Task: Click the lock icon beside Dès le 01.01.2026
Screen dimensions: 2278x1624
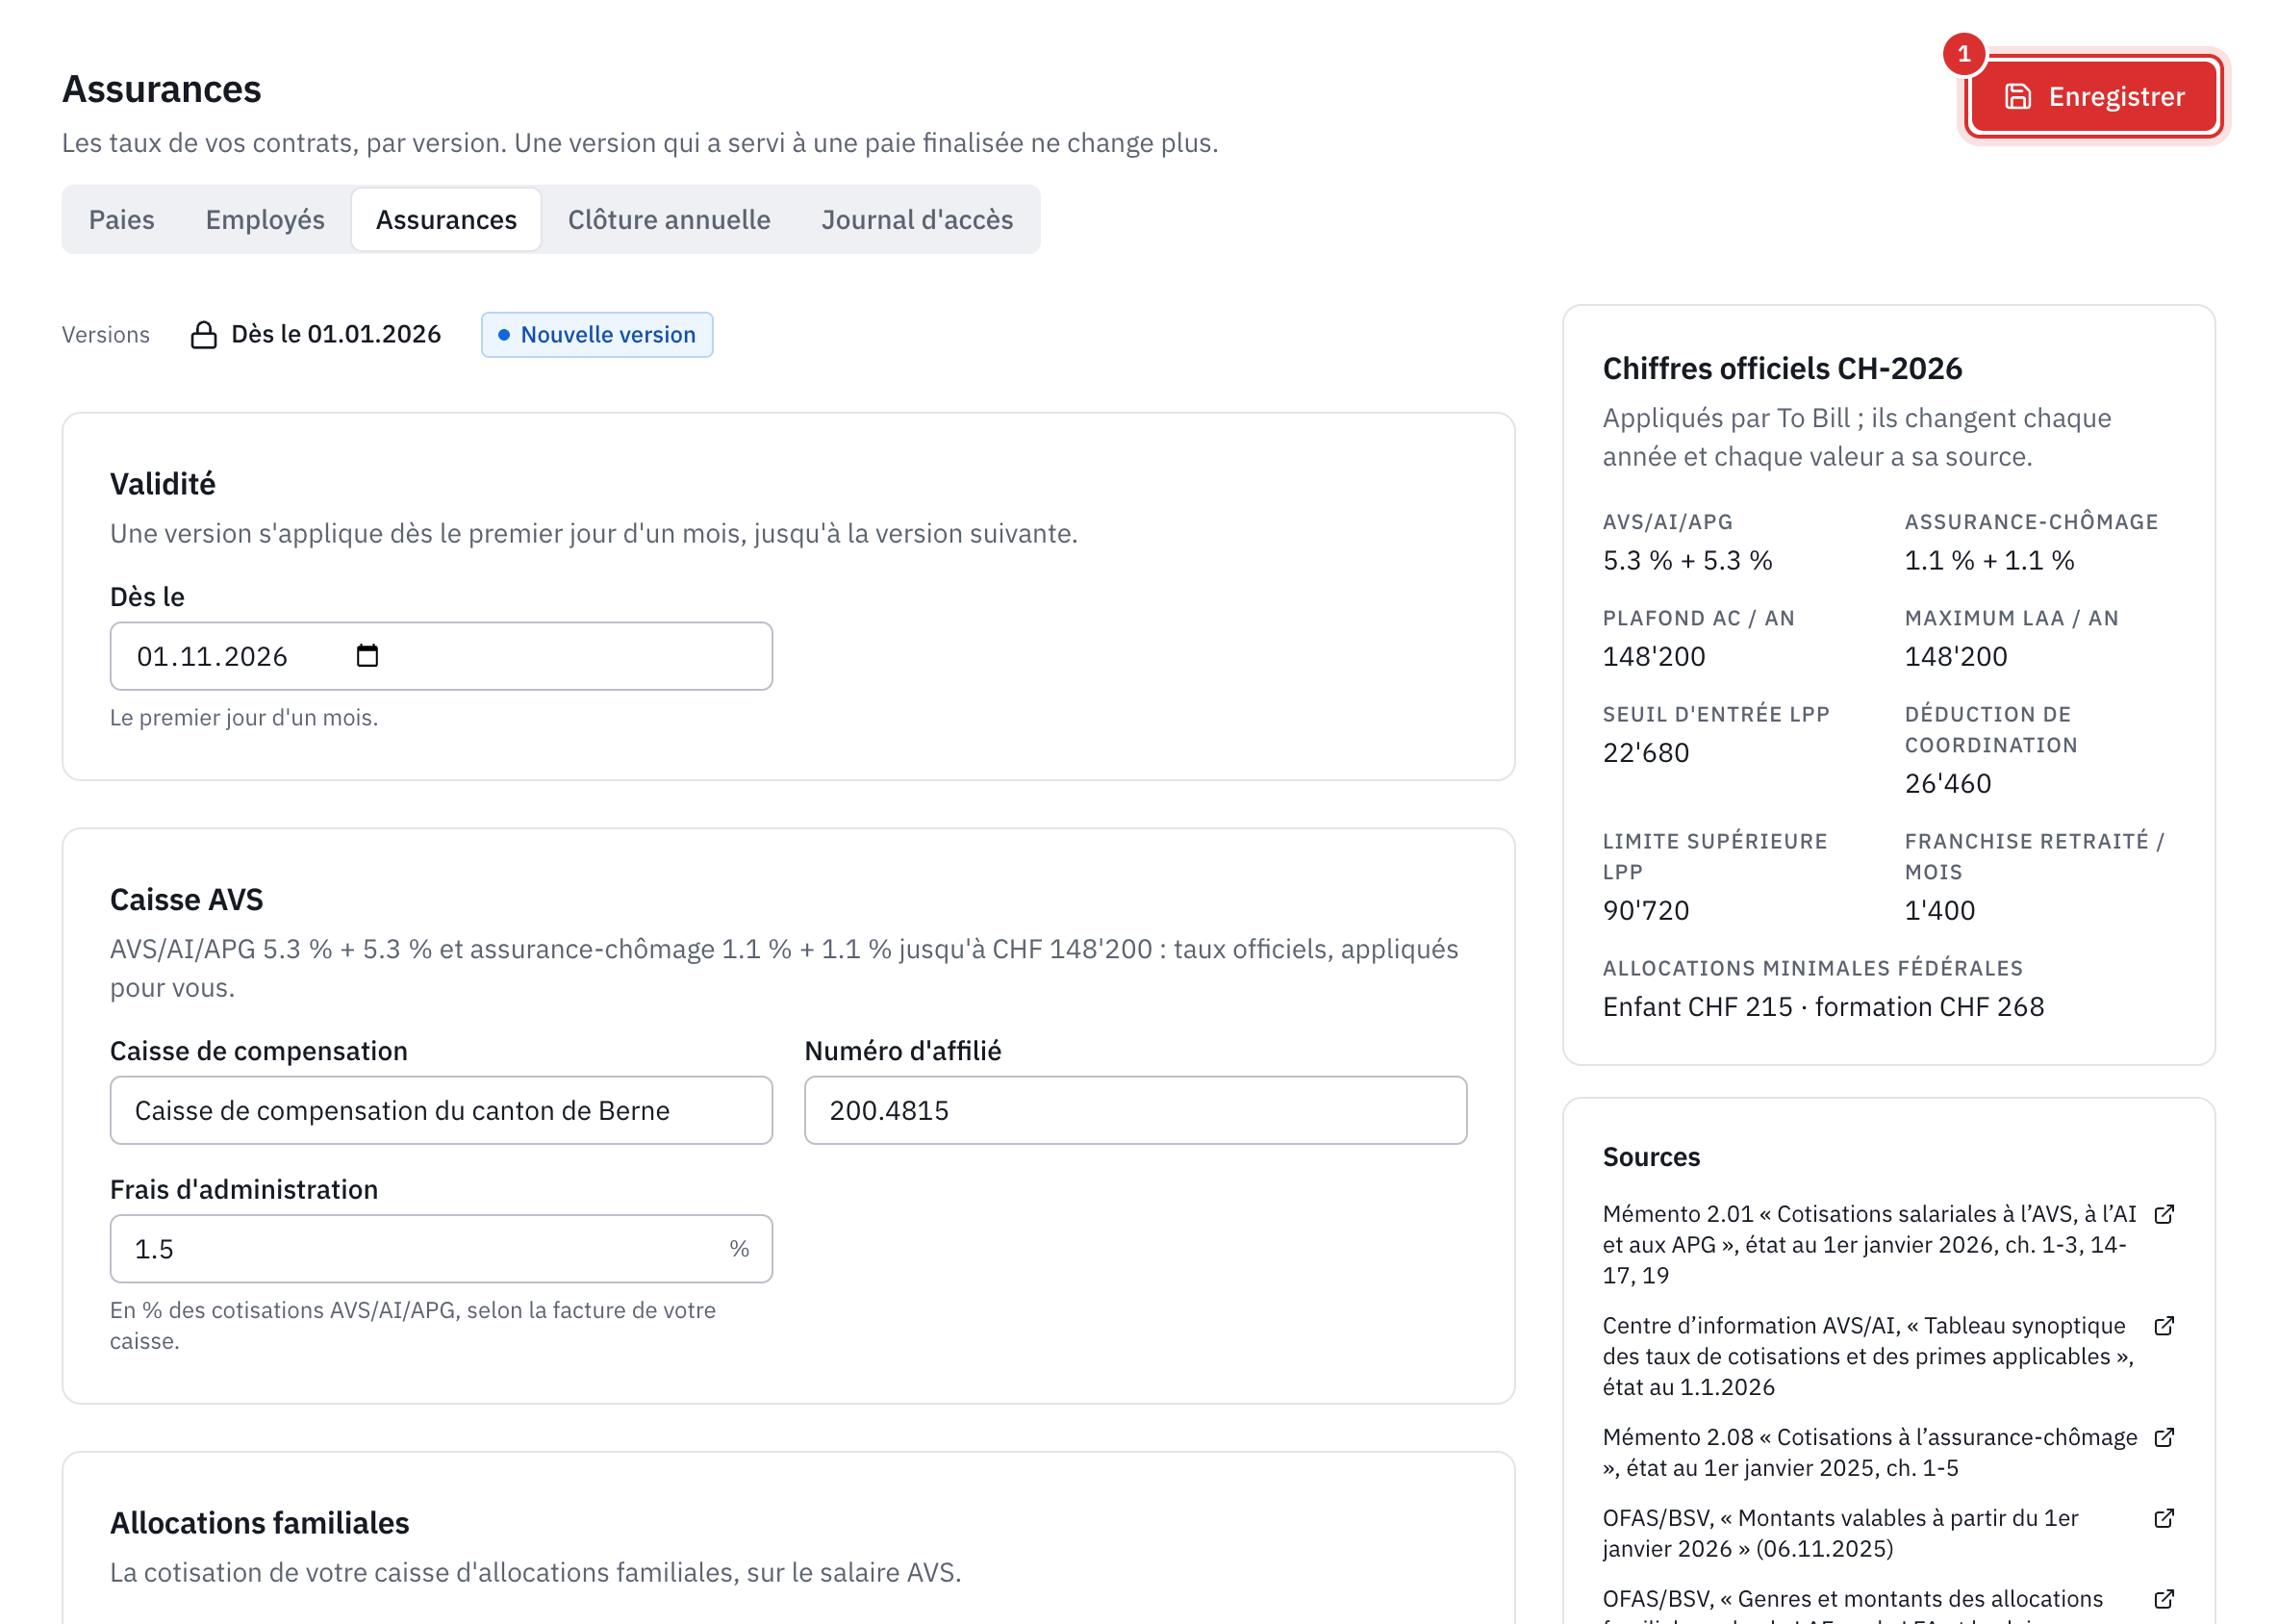Action: tap(204, 334)
